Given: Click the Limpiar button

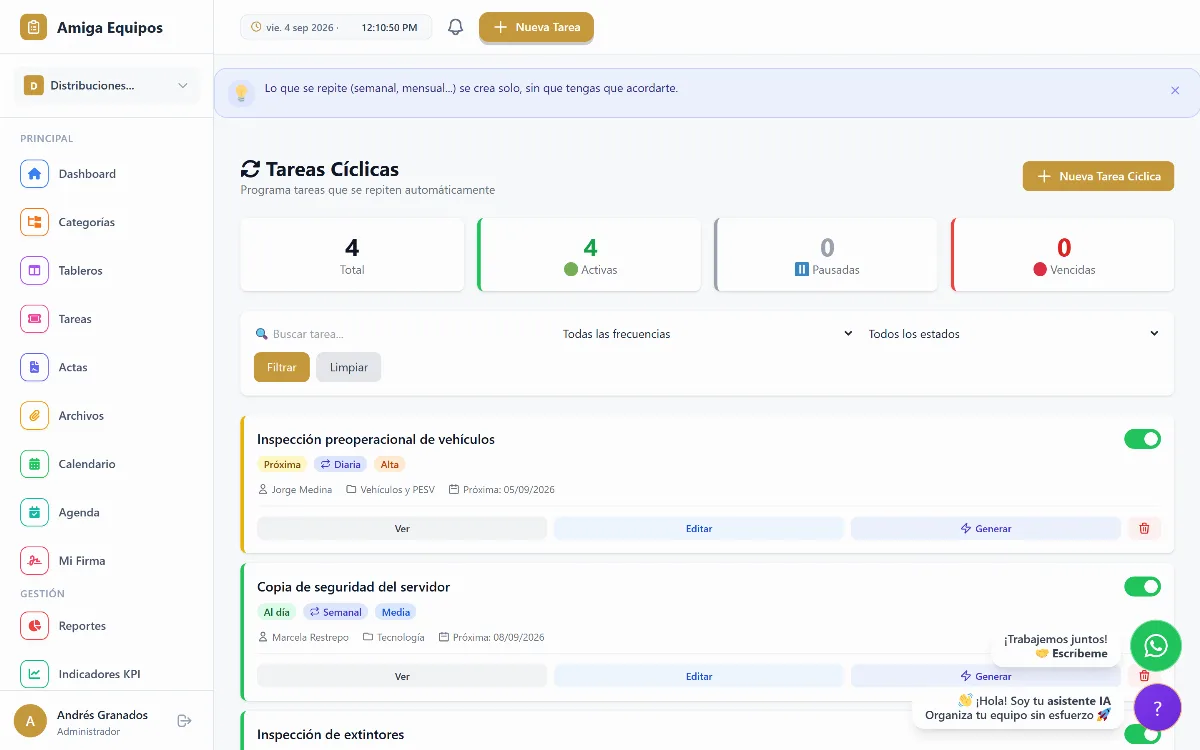Looking at the screenshot, I should click(x=349, y=367).
